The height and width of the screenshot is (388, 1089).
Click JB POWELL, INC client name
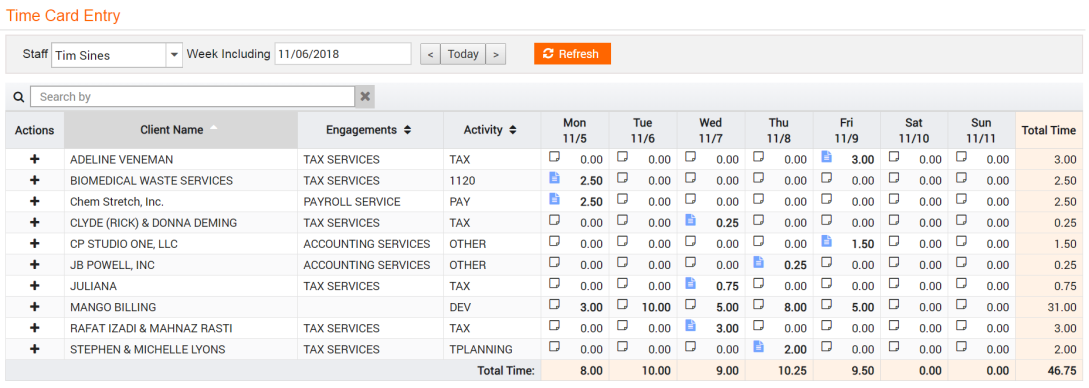(113, 265)
